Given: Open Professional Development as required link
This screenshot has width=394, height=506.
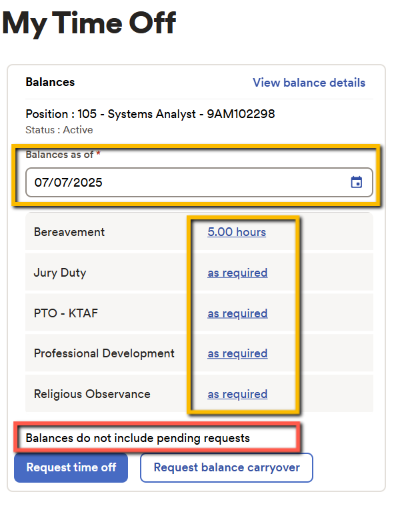Looking at the screenshot, I should 237,353.
